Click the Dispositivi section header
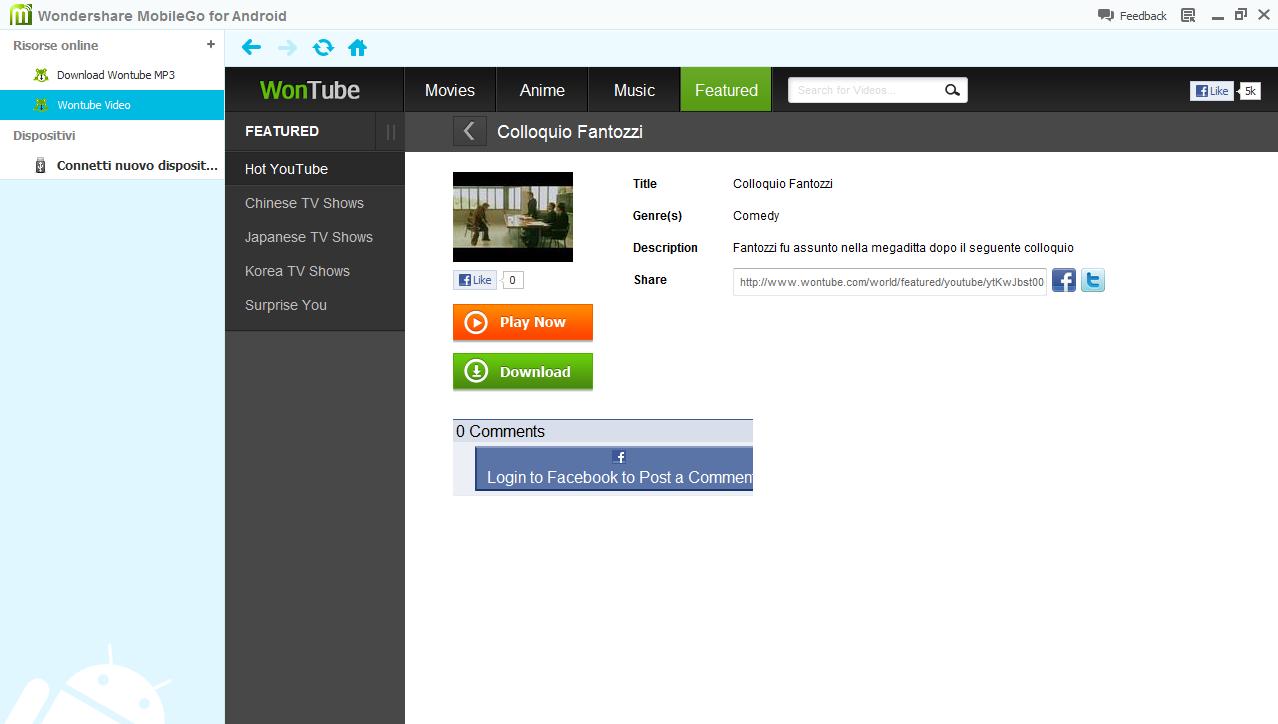 (x=44, y=135)
